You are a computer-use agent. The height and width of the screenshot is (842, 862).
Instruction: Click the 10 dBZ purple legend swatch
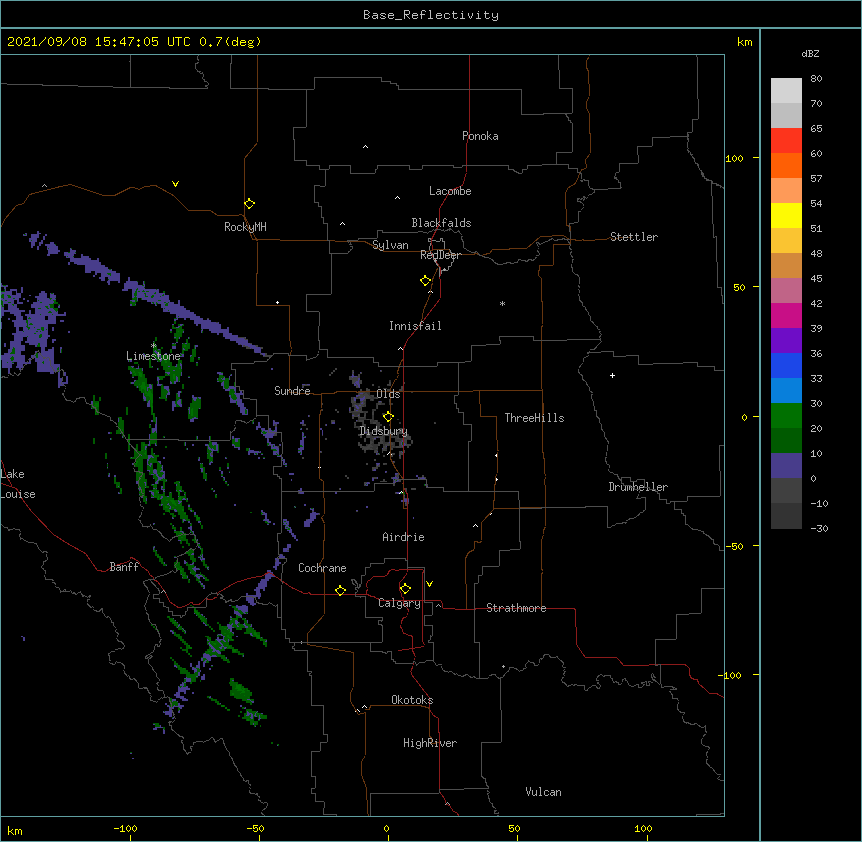(786, 466)
